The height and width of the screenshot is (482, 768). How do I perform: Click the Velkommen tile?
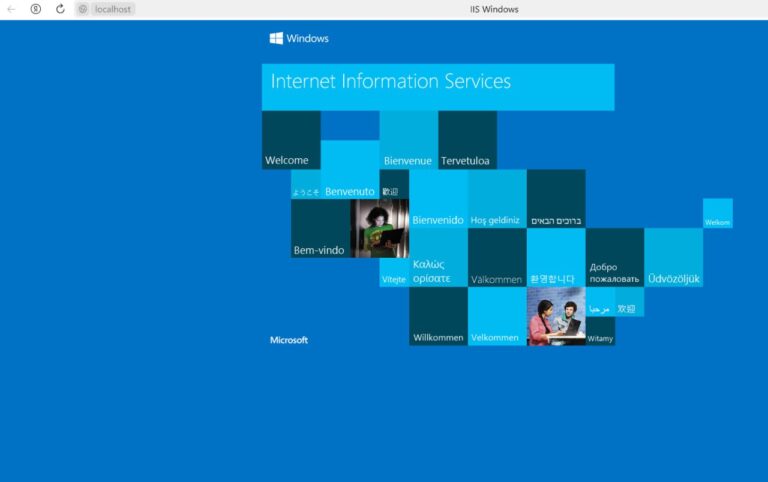pos(497,316)
